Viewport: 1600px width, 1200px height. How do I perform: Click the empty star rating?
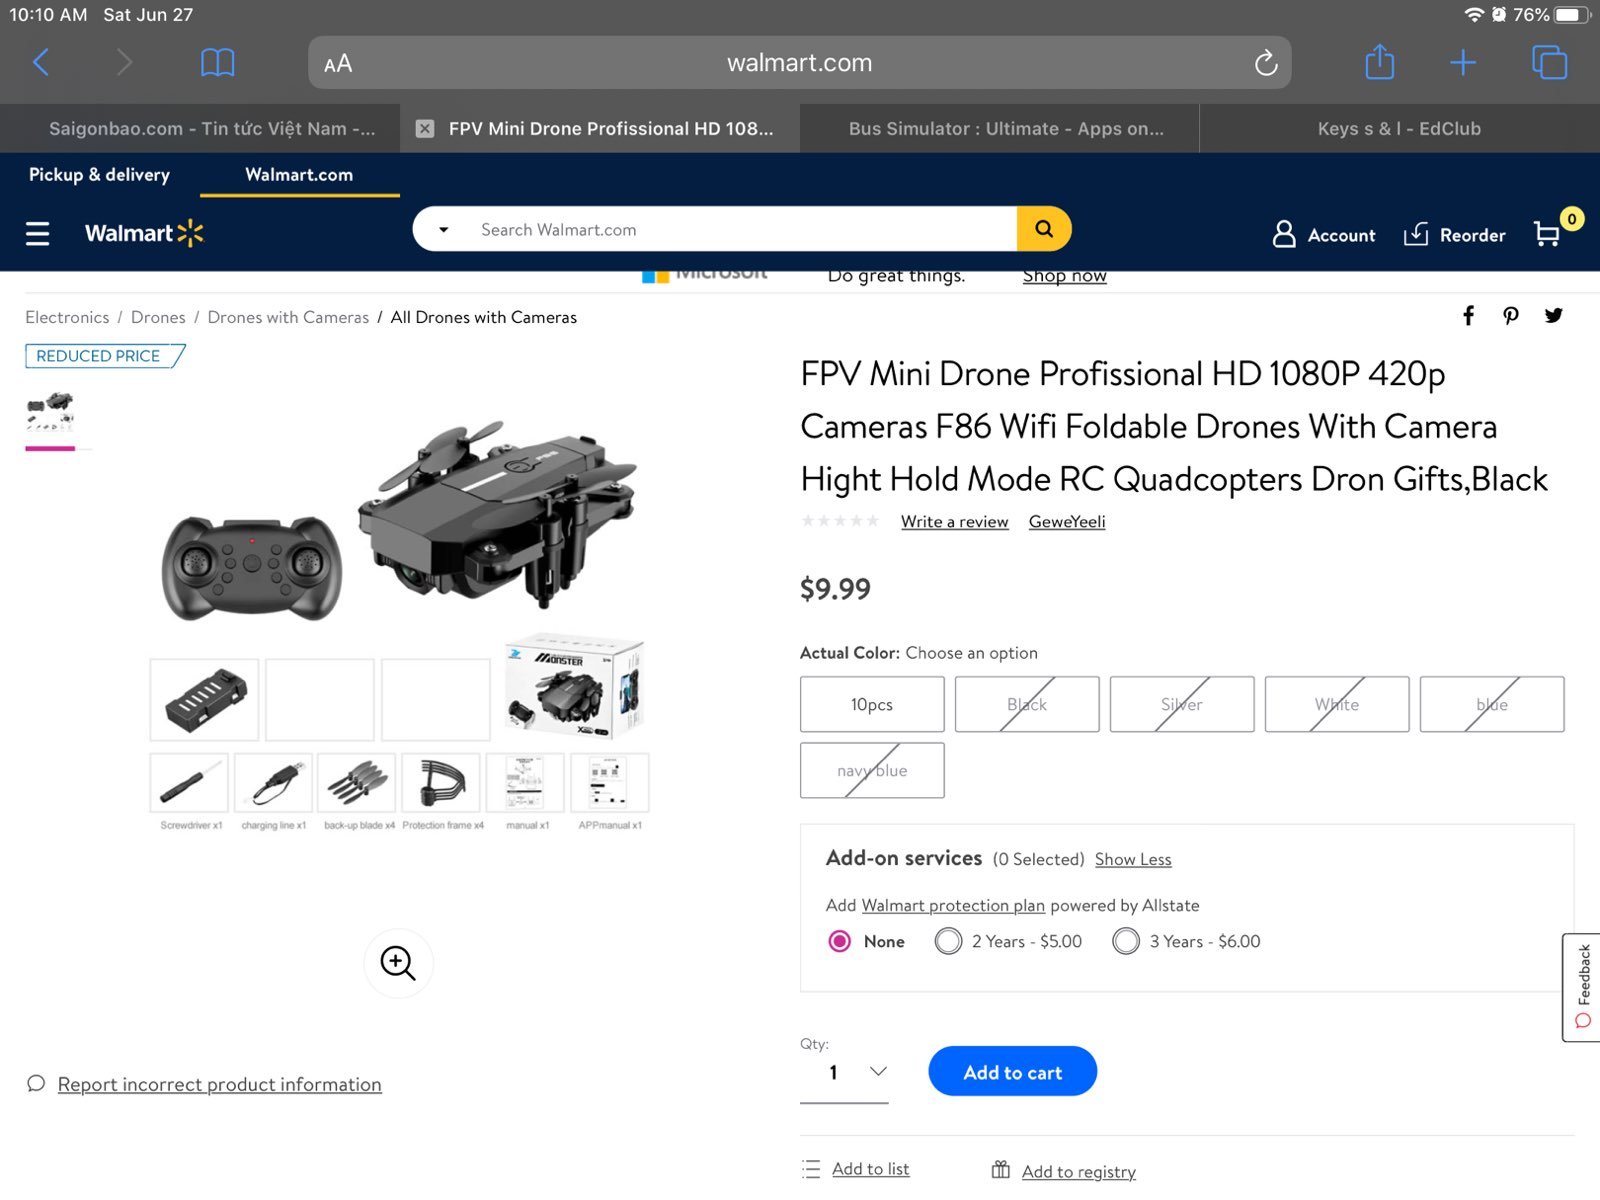840,521
